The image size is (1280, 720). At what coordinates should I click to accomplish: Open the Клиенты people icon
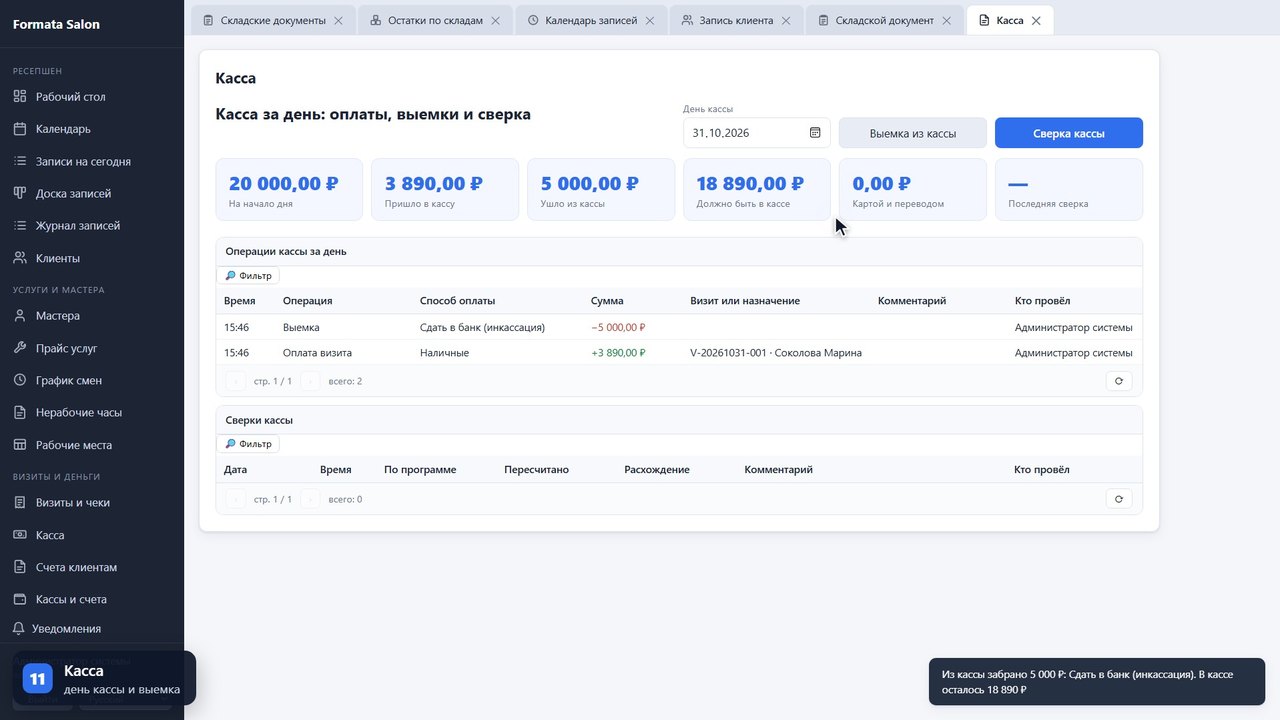(x=20, y=258)
